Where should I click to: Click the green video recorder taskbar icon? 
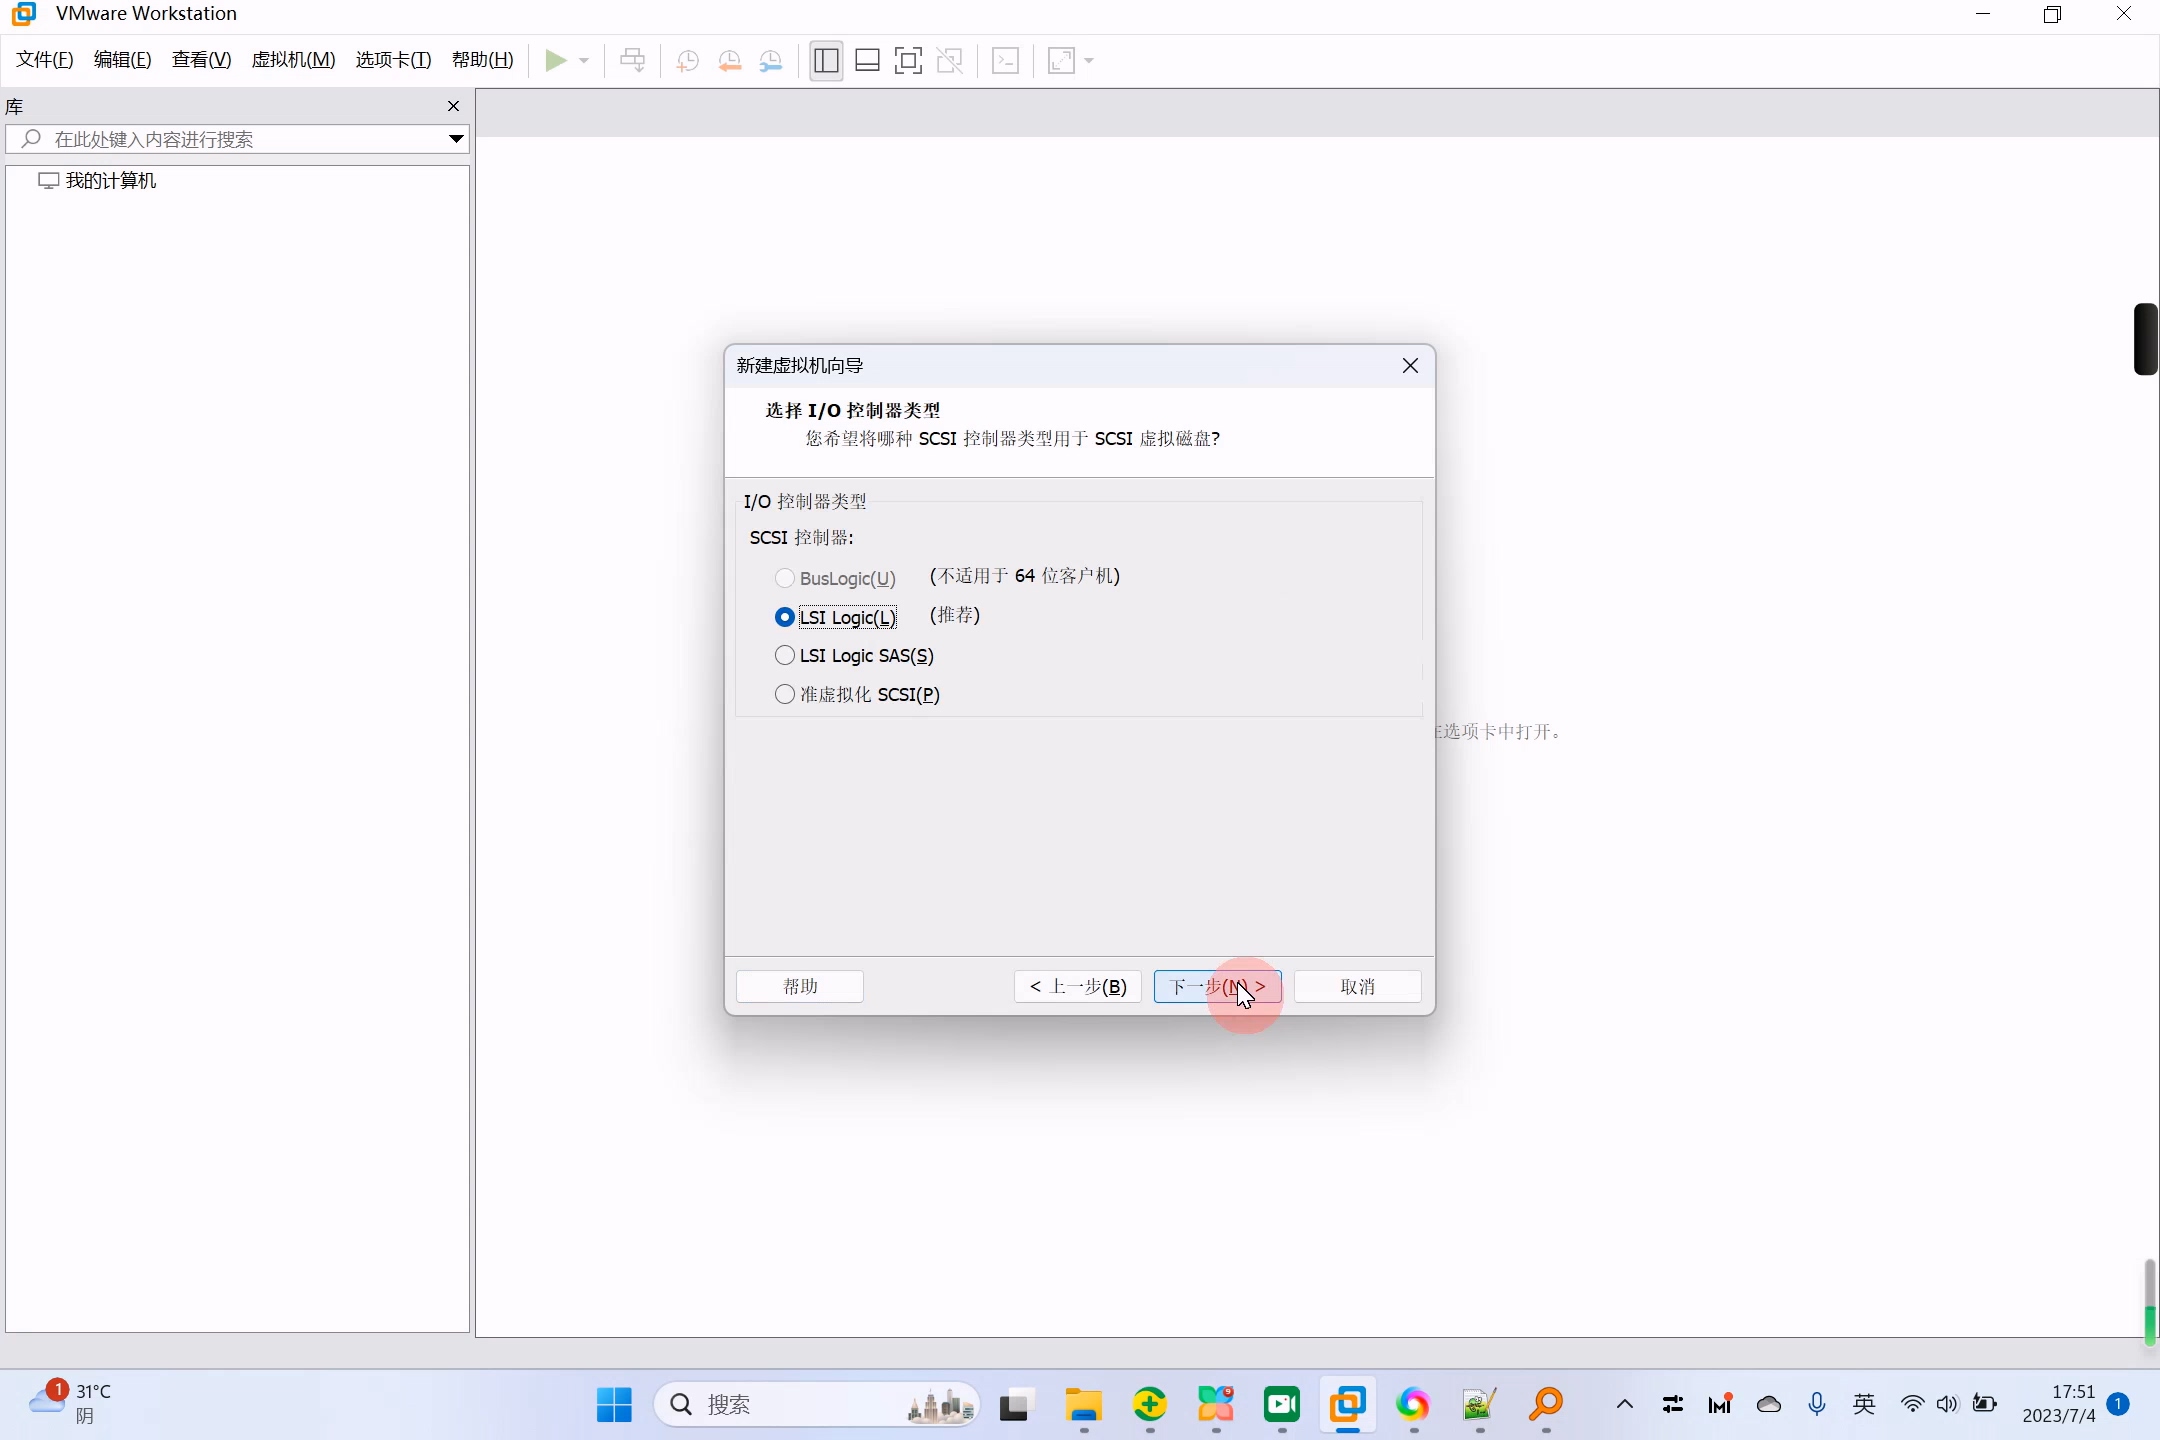coord(1282,1405)
